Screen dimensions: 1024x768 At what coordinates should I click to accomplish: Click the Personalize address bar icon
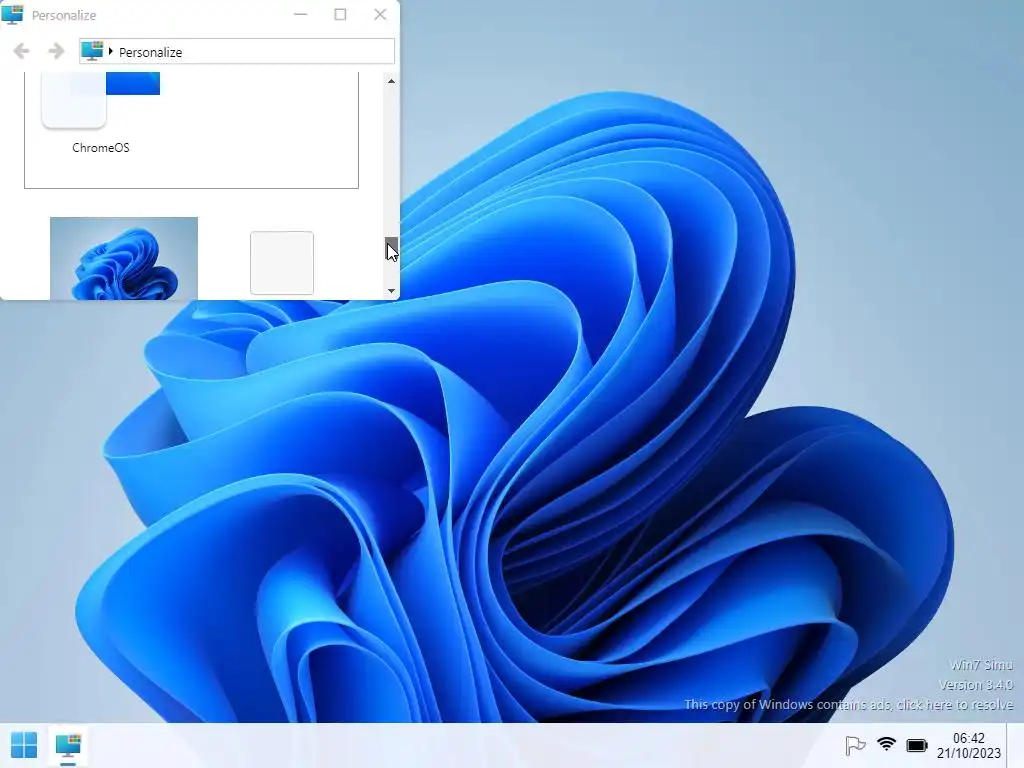tap(92, 51)
